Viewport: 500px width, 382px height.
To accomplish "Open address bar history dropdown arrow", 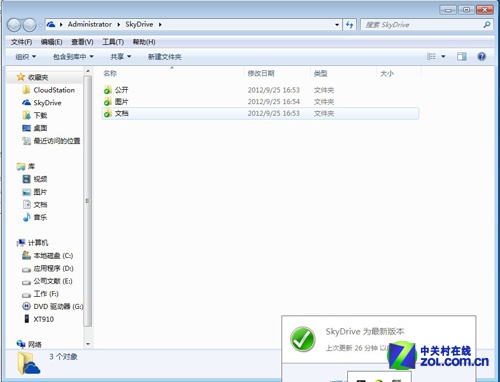I will [x=337, y=25].
